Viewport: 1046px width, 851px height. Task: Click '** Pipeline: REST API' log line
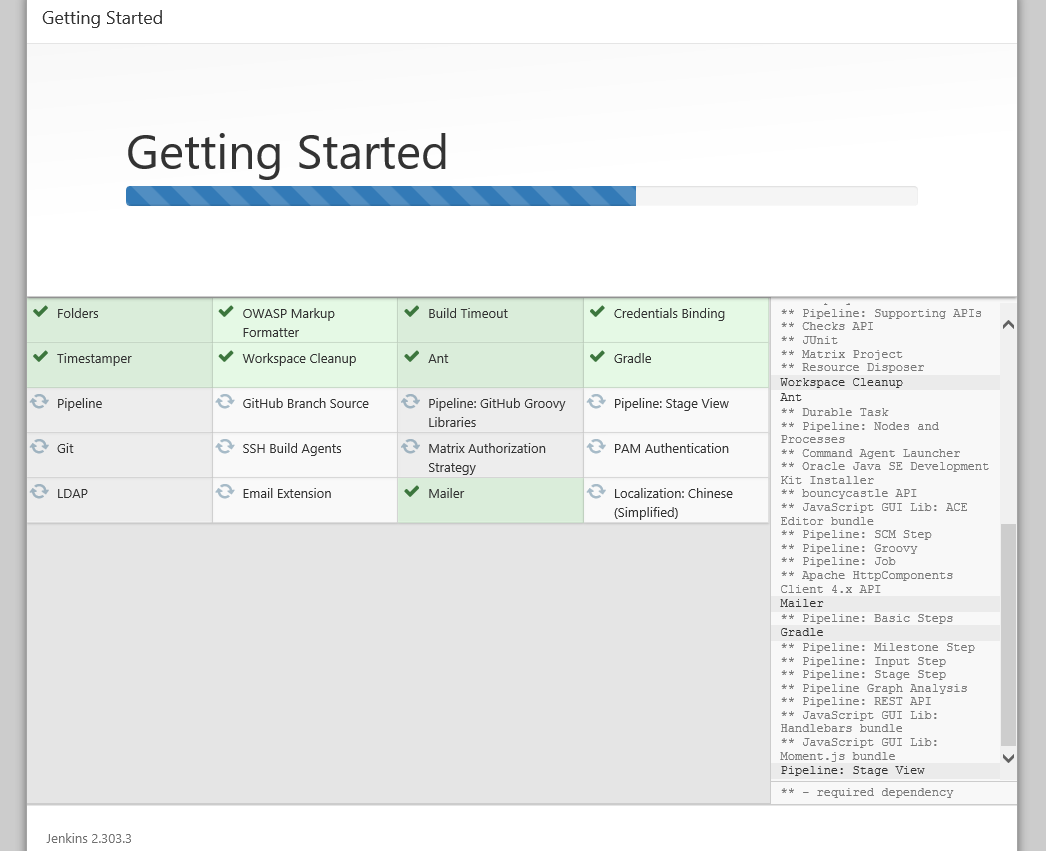click(x=856, y=702)
